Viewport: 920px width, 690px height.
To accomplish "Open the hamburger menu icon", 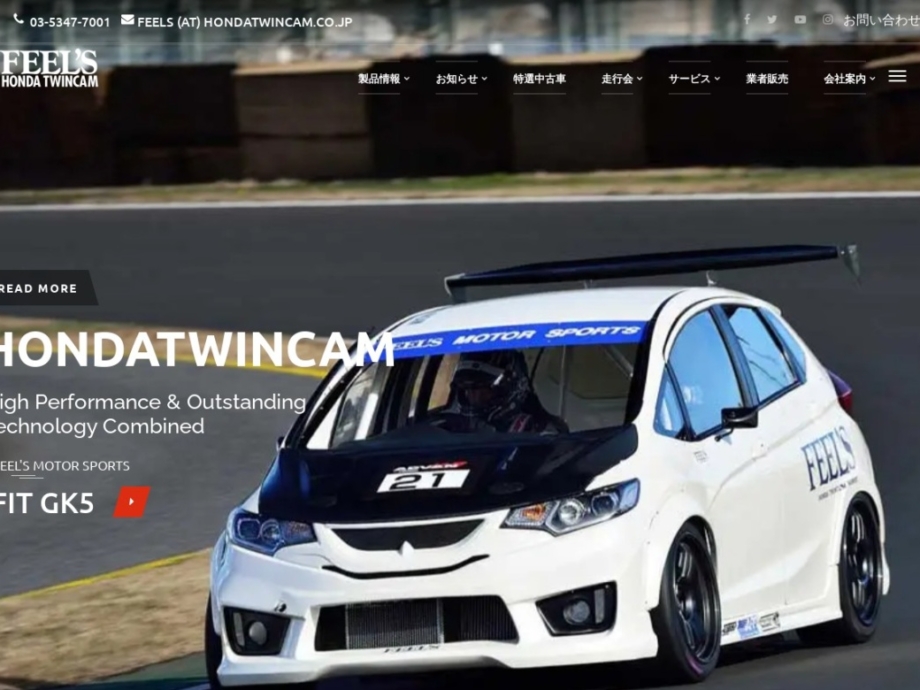I will tap(899, 76).
